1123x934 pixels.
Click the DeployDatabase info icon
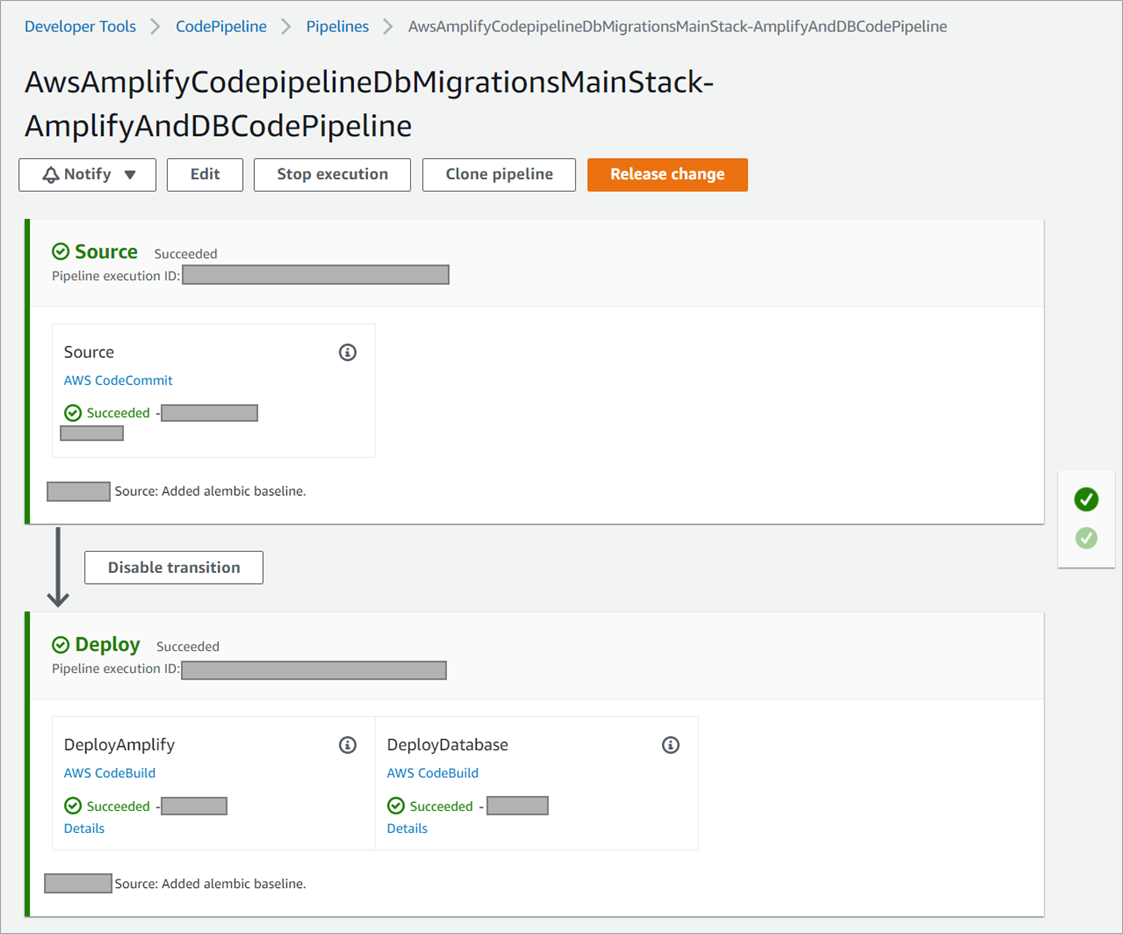[x=671, y=745]
